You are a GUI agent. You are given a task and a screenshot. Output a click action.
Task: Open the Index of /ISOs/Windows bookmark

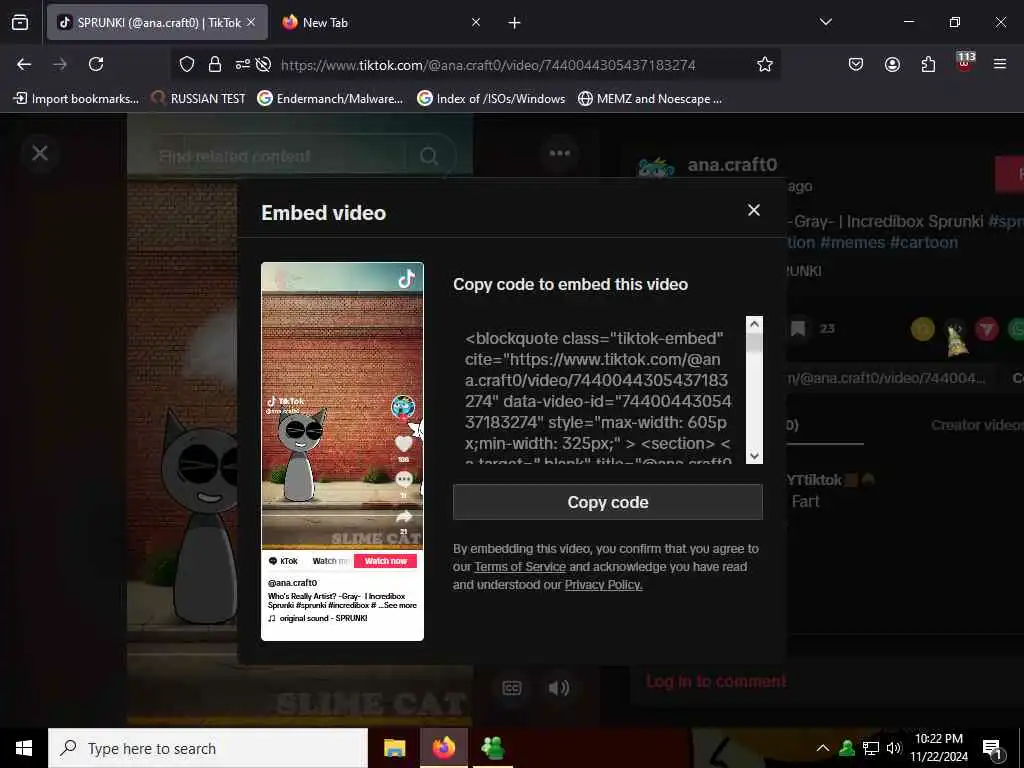coord(491,99)
